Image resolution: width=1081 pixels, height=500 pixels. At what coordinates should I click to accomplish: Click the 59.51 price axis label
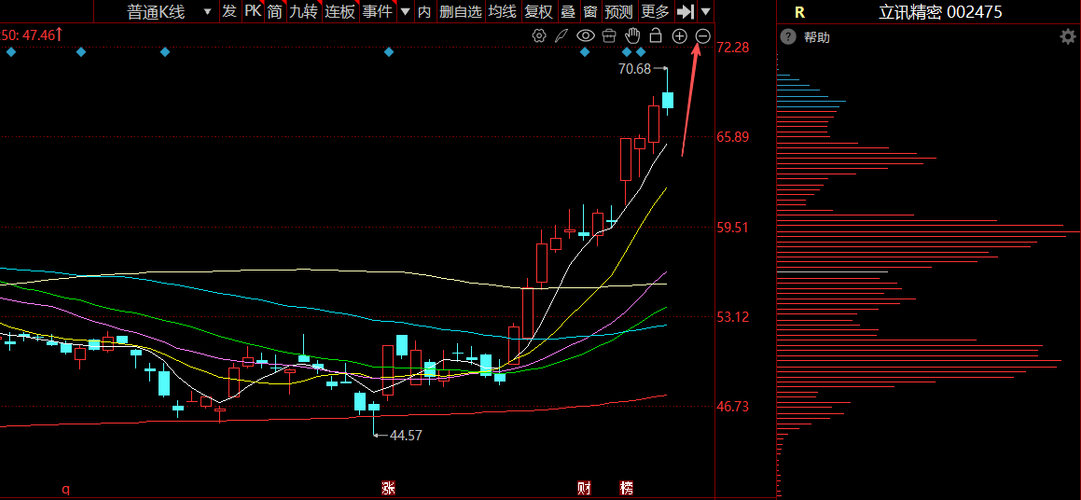733,227
